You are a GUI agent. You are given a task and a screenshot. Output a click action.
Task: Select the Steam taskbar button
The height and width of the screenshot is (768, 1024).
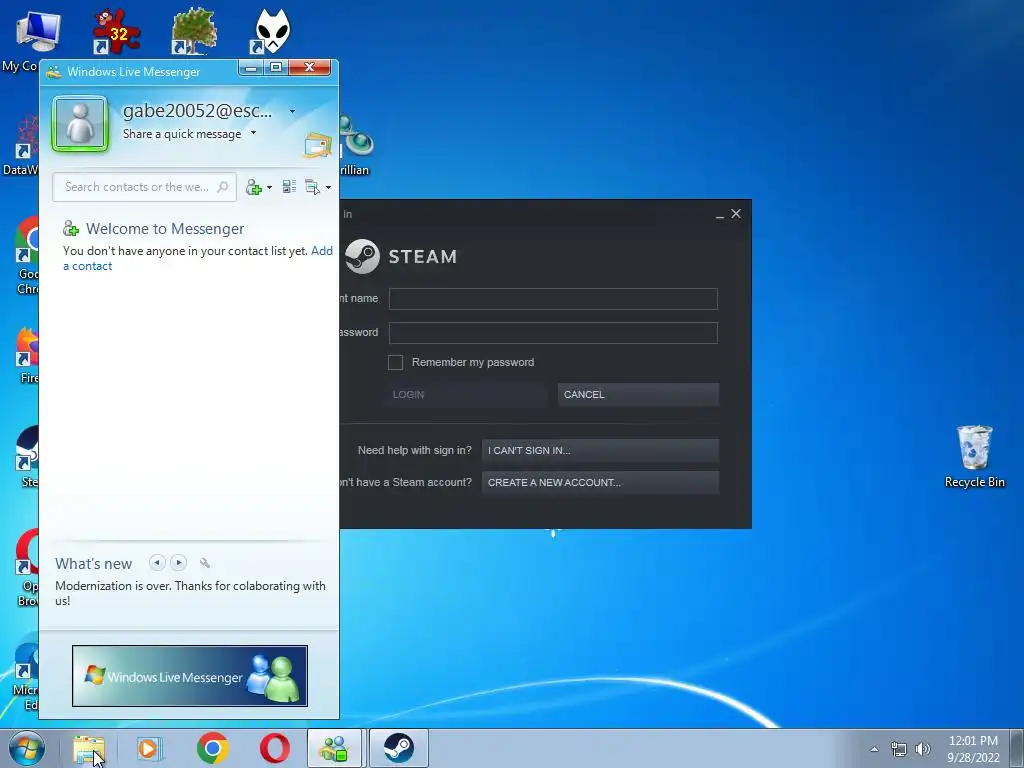[399, 748]
